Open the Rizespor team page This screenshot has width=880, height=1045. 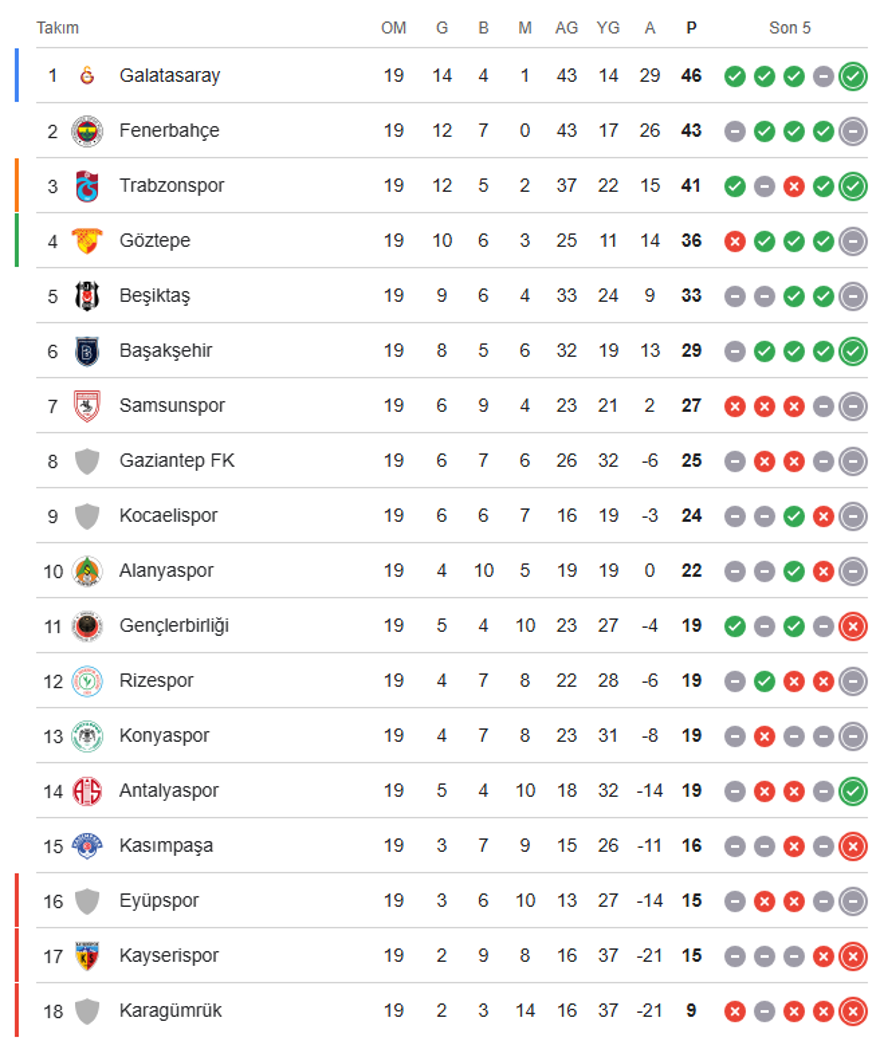coord(156,681)
